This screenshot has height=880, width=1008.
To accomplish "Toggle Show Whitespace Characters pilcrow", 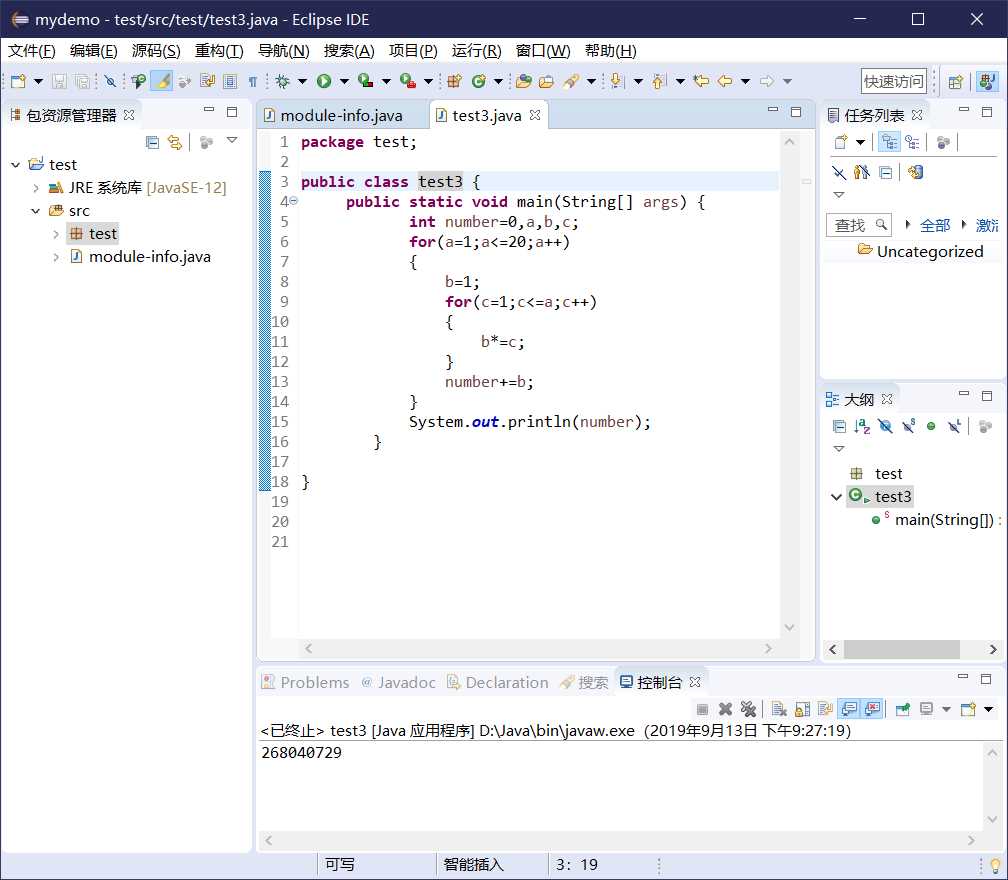I will coord(253,81).
